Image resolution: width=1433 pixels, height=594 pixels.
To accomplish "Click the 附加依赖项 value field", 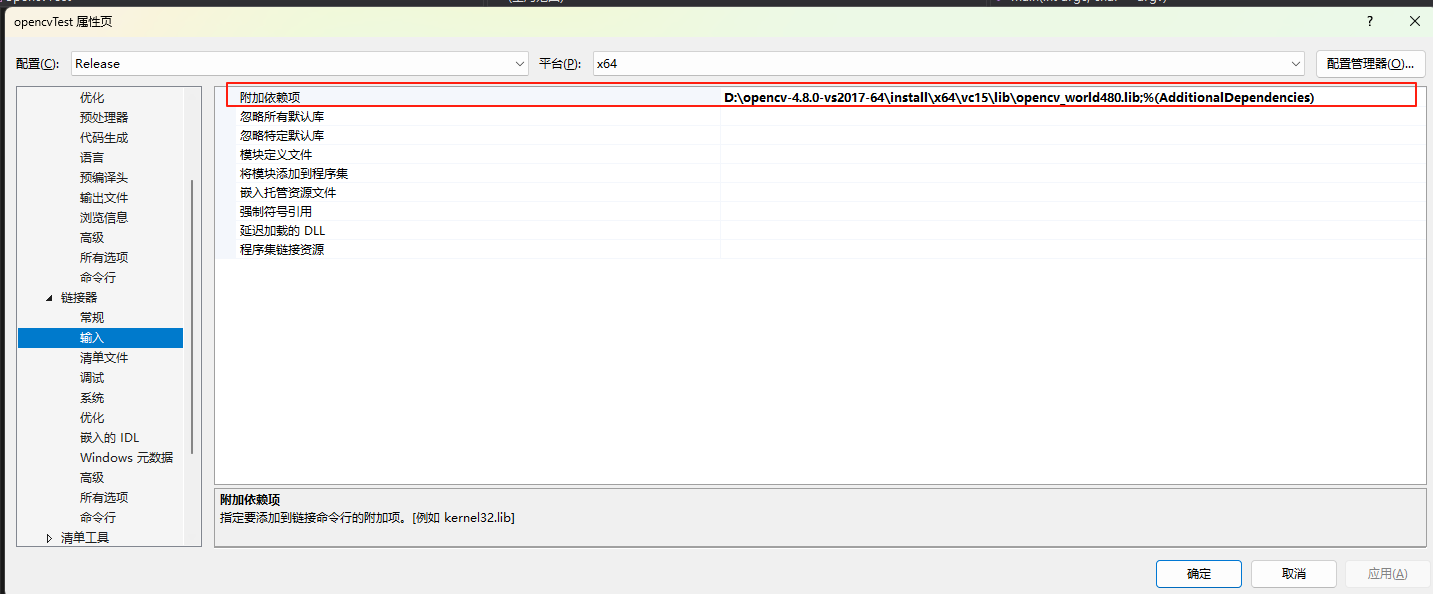I will tap(1020, 97).
